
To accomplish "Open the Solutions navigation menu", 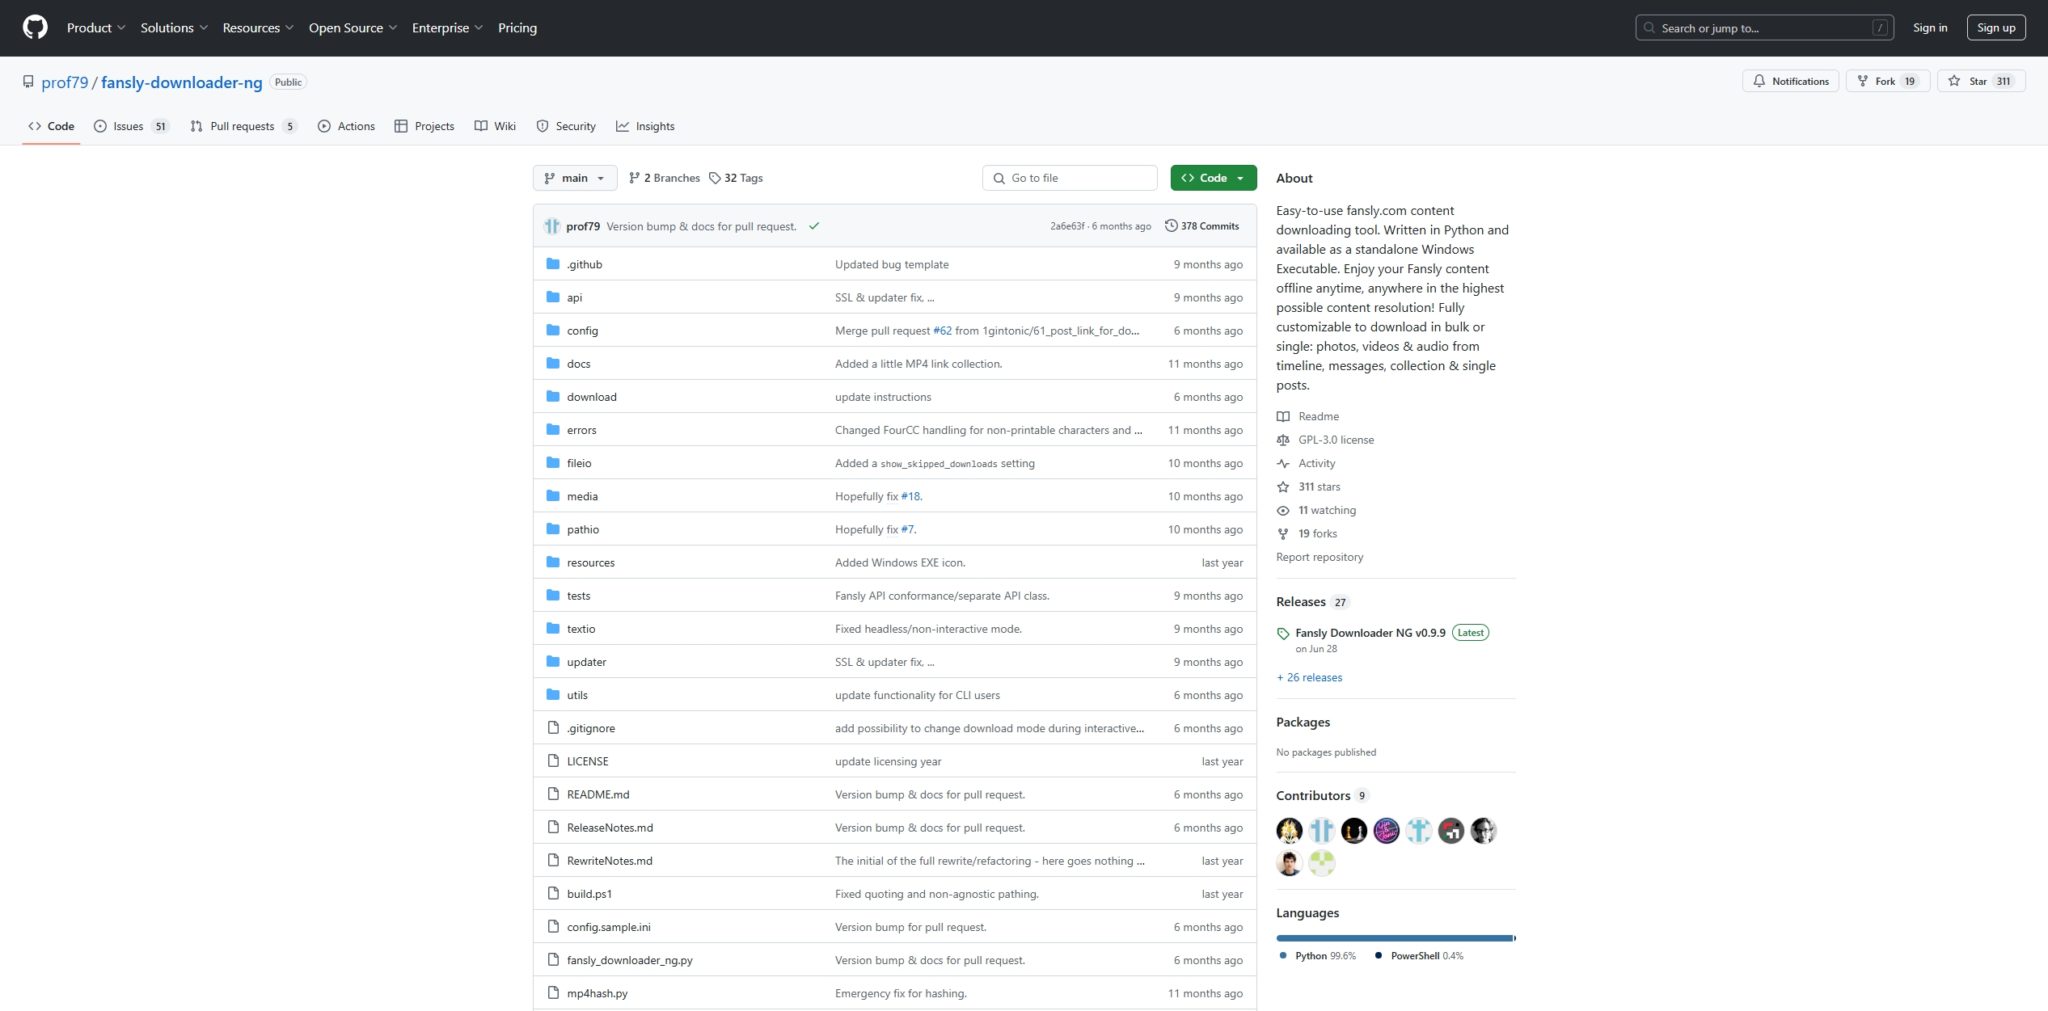I will pos(173,28).
